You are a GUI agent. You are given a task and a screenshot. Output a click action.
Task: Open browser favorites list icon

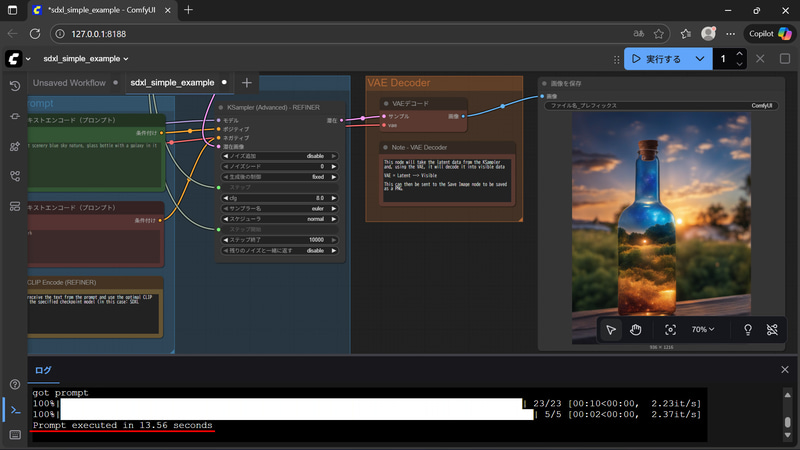pos(685,34)
